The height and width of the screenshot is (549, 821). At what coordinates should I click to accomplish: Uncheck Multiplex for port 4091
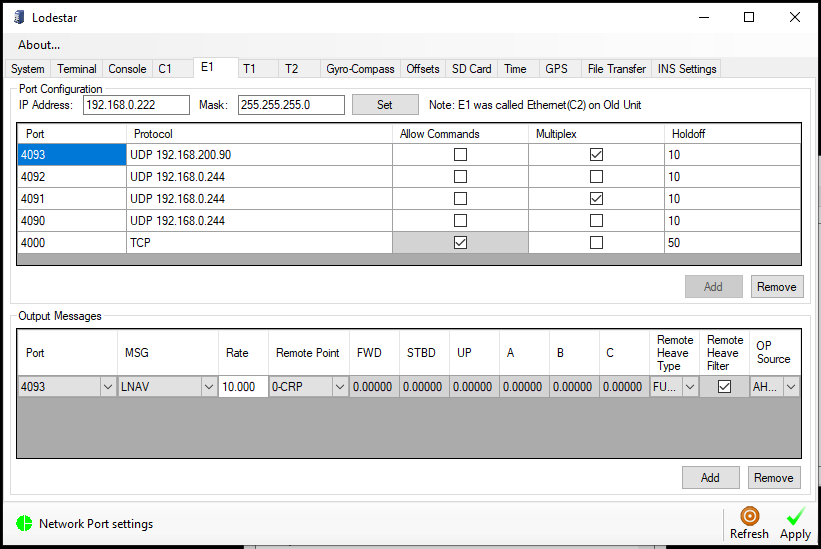coord(596,199)
